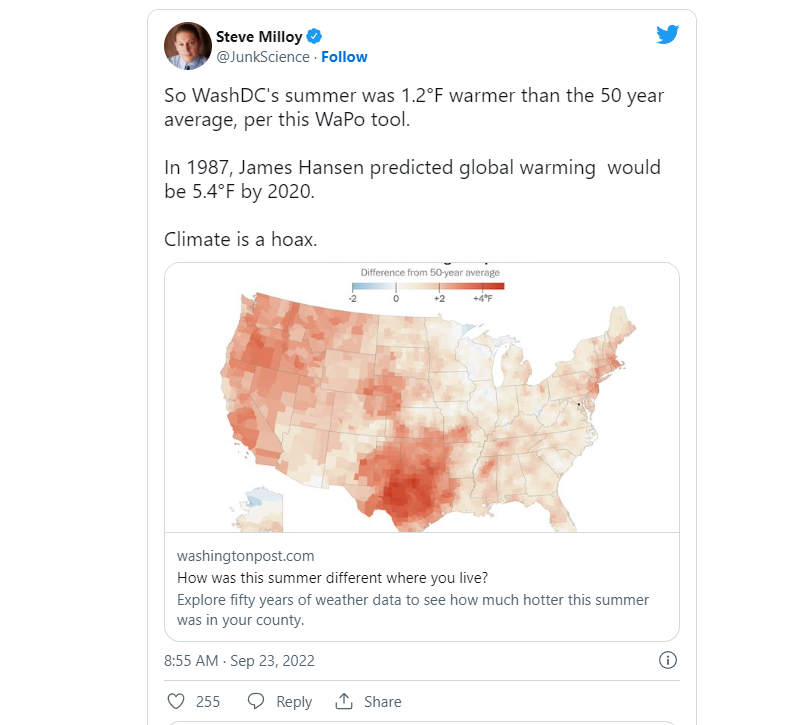Viewport: 809px width, 725px height.
Task: Click the reply speech bubble icon
Action: [256, 701]
